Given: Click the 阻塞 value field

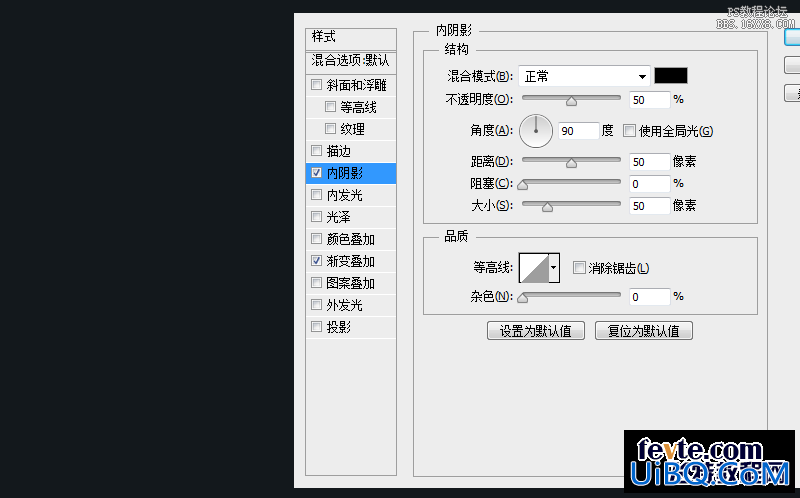Looking at the screenshot, I should [x=649, y=184].
